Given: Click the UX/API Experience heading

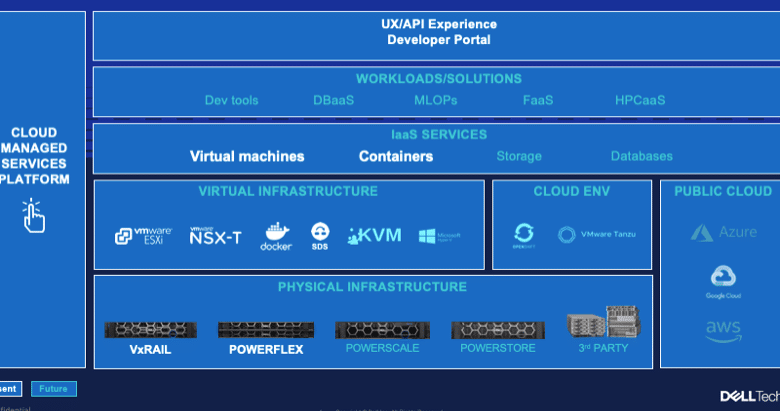Looking at the screenshot, I should point(439,24).
